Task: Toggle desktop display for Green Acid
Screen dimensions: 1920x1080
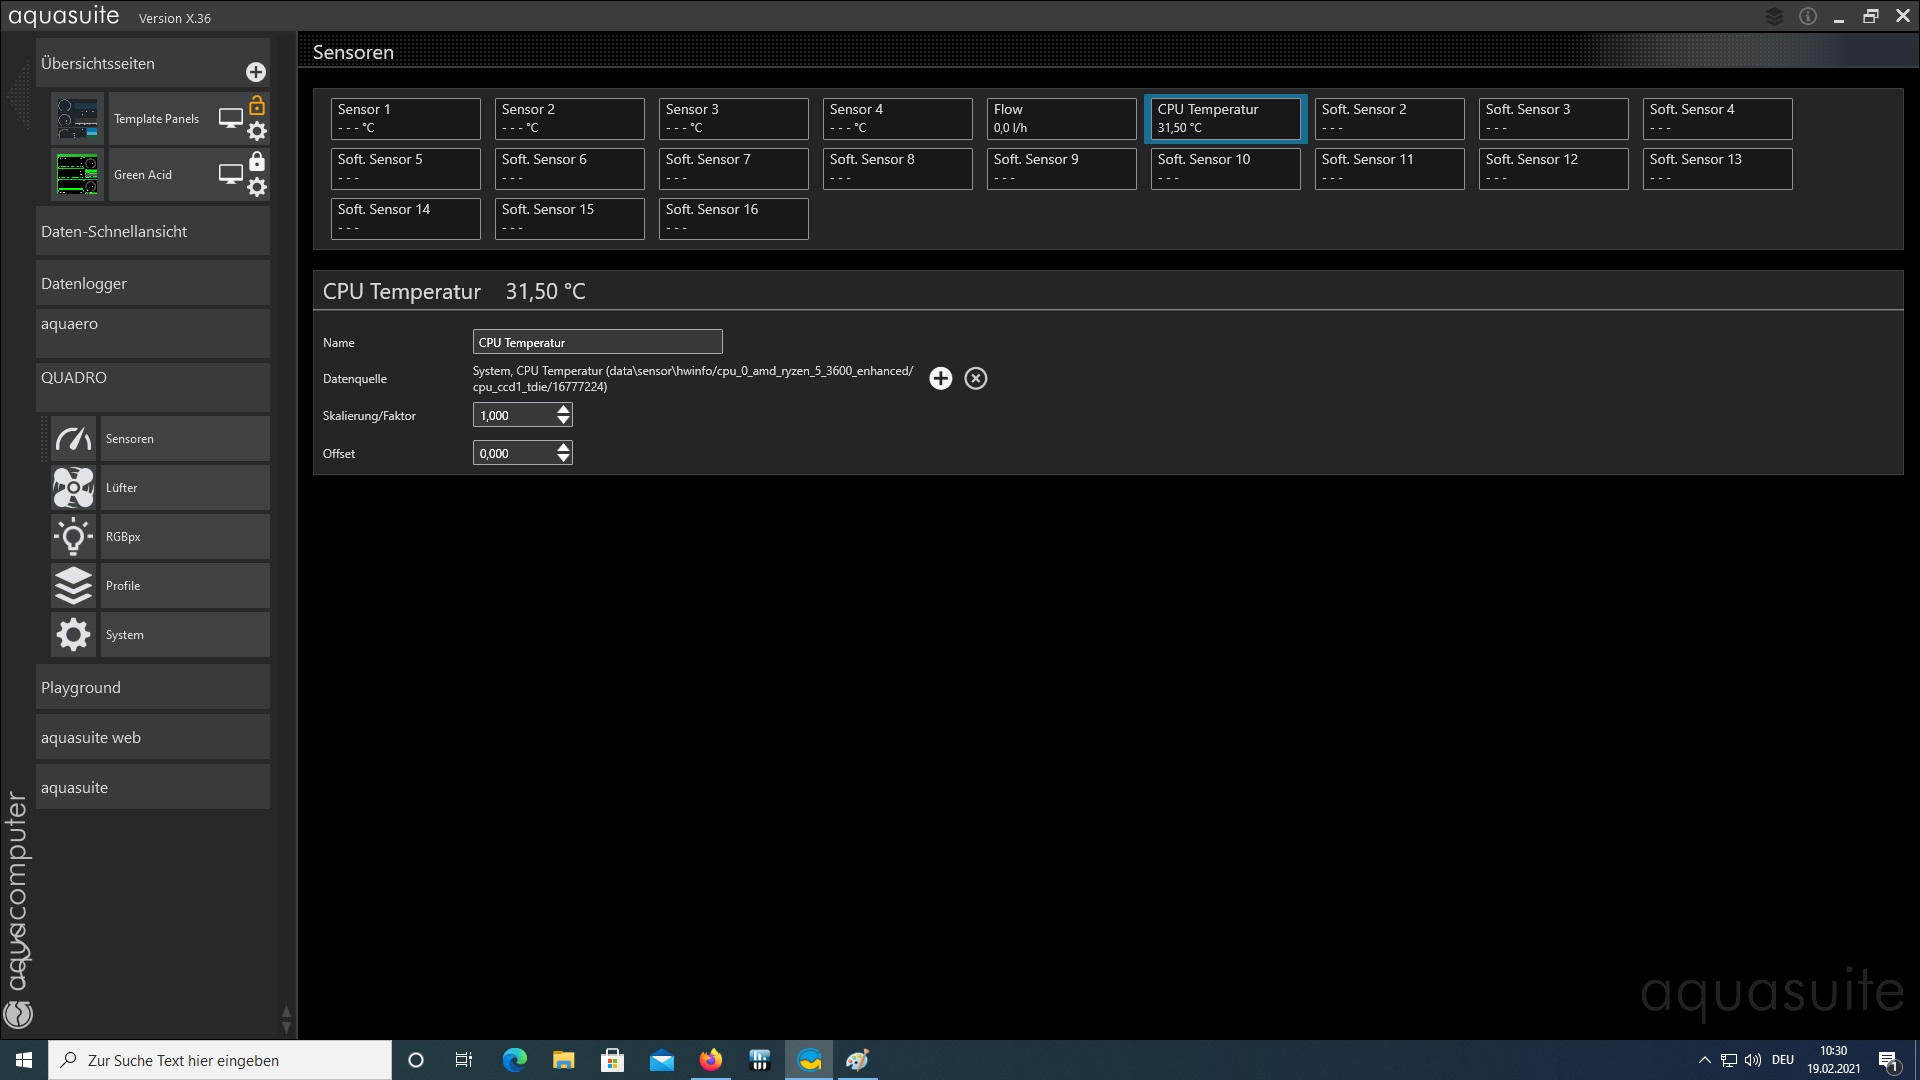Action: click(230, 174)
